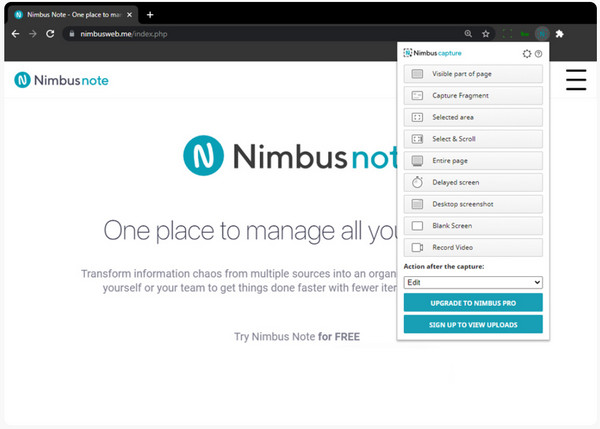600x429 pixels.
Task: Open the Nimbus Capture help icon
Action: click(x=538, y=54)
